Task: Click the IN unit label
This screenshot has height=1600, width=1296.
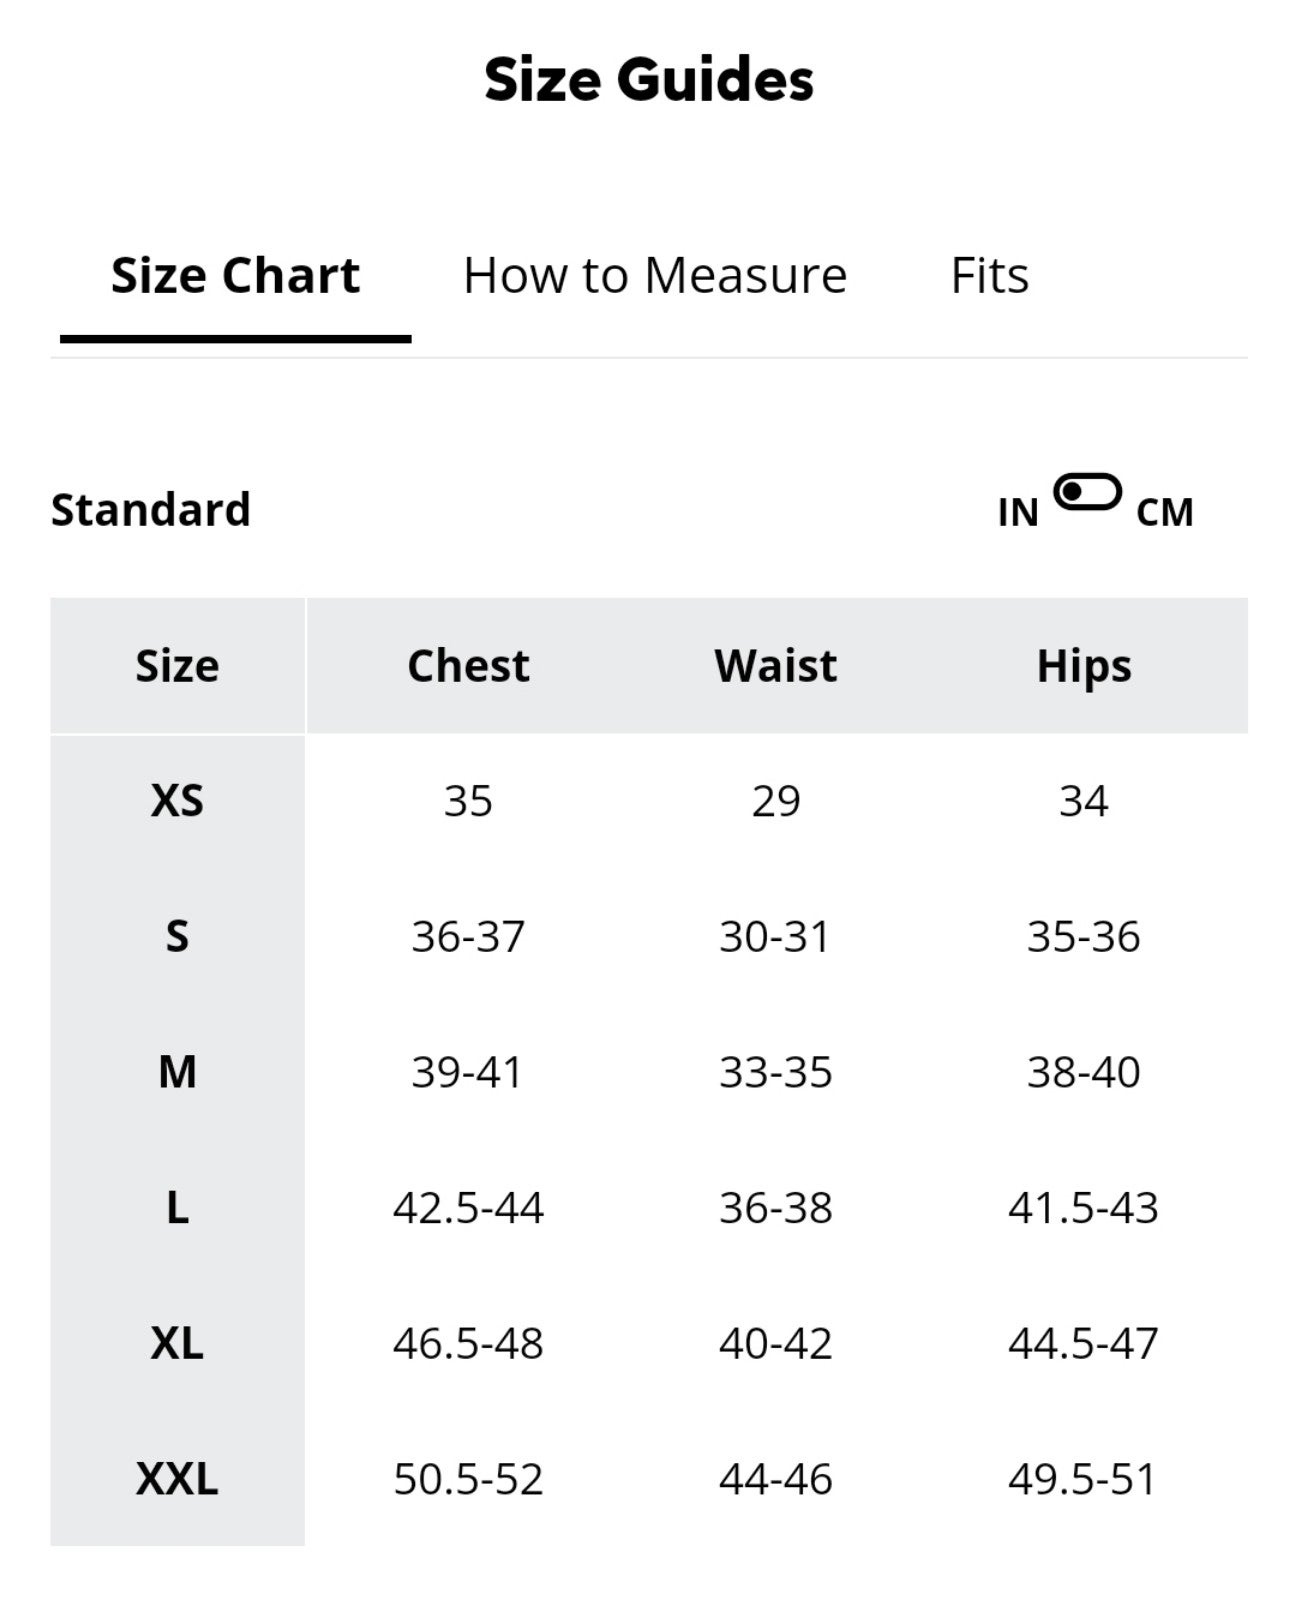Action: (x=1018, y=512)
